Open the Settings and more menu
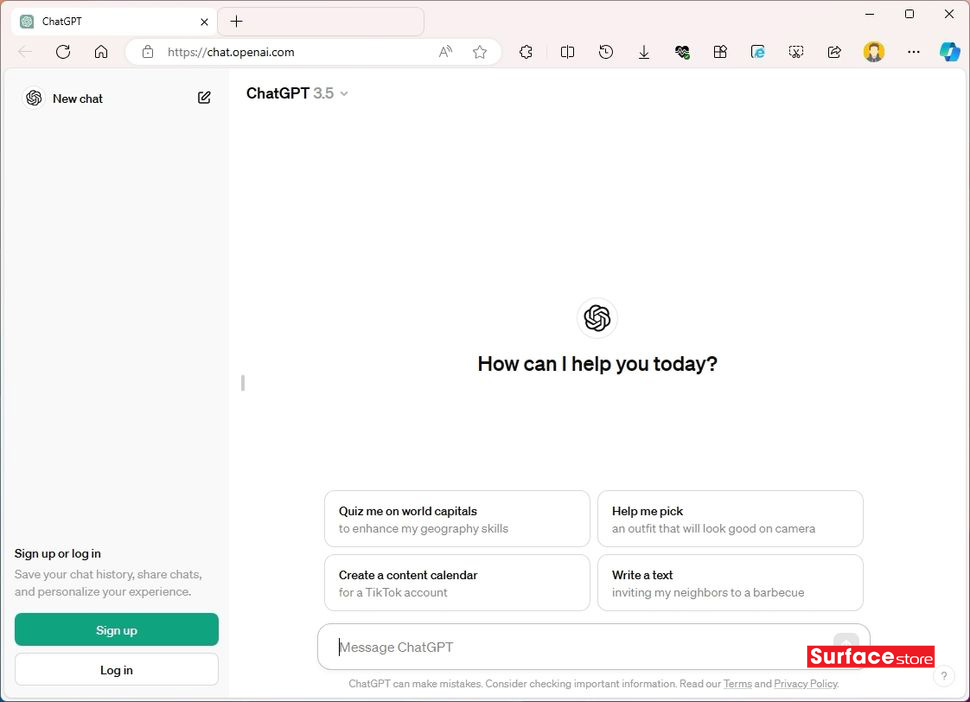The height and width of the screenshot is (702, 970). pyautogui.click(x=913, y=51)
